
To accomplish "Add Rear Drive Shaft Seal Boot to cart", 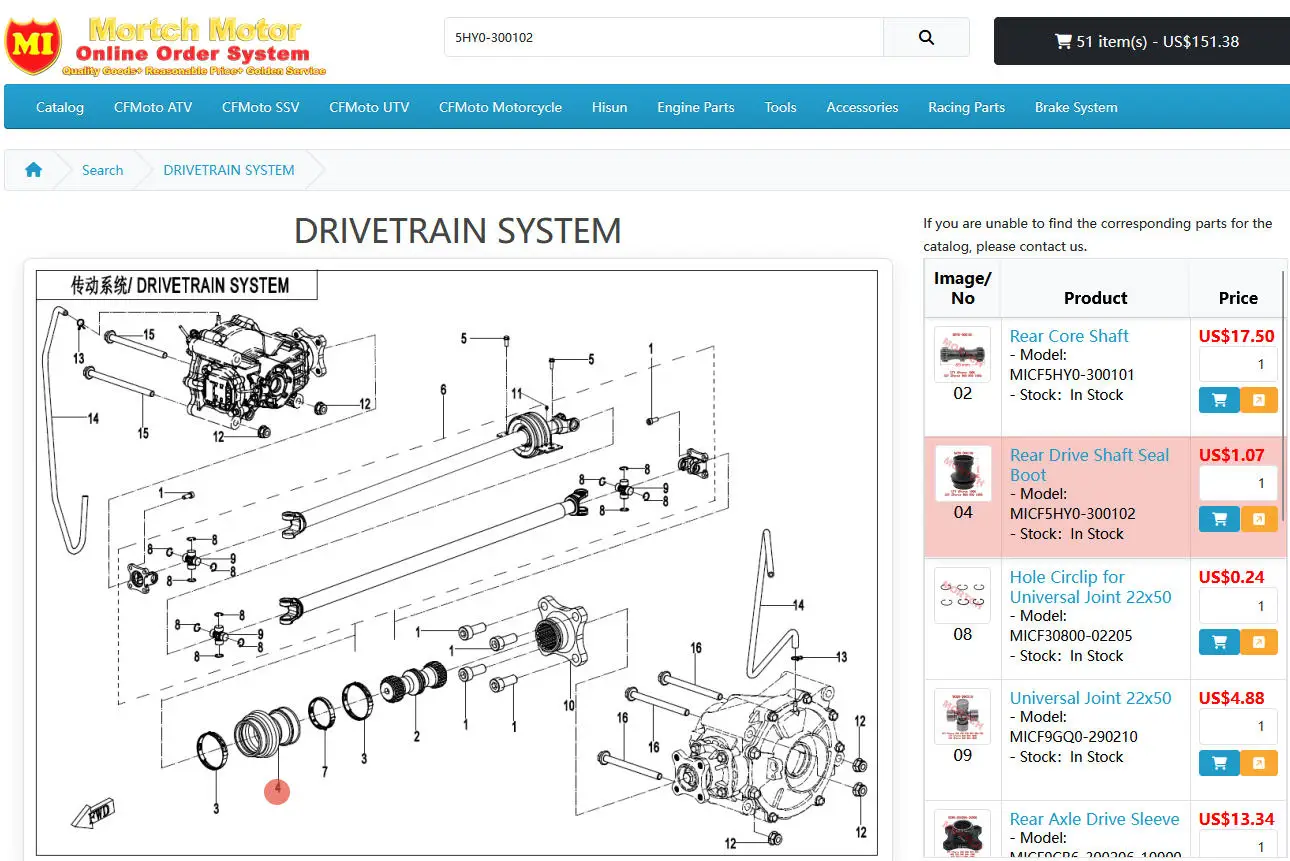I will [1219, 519].
